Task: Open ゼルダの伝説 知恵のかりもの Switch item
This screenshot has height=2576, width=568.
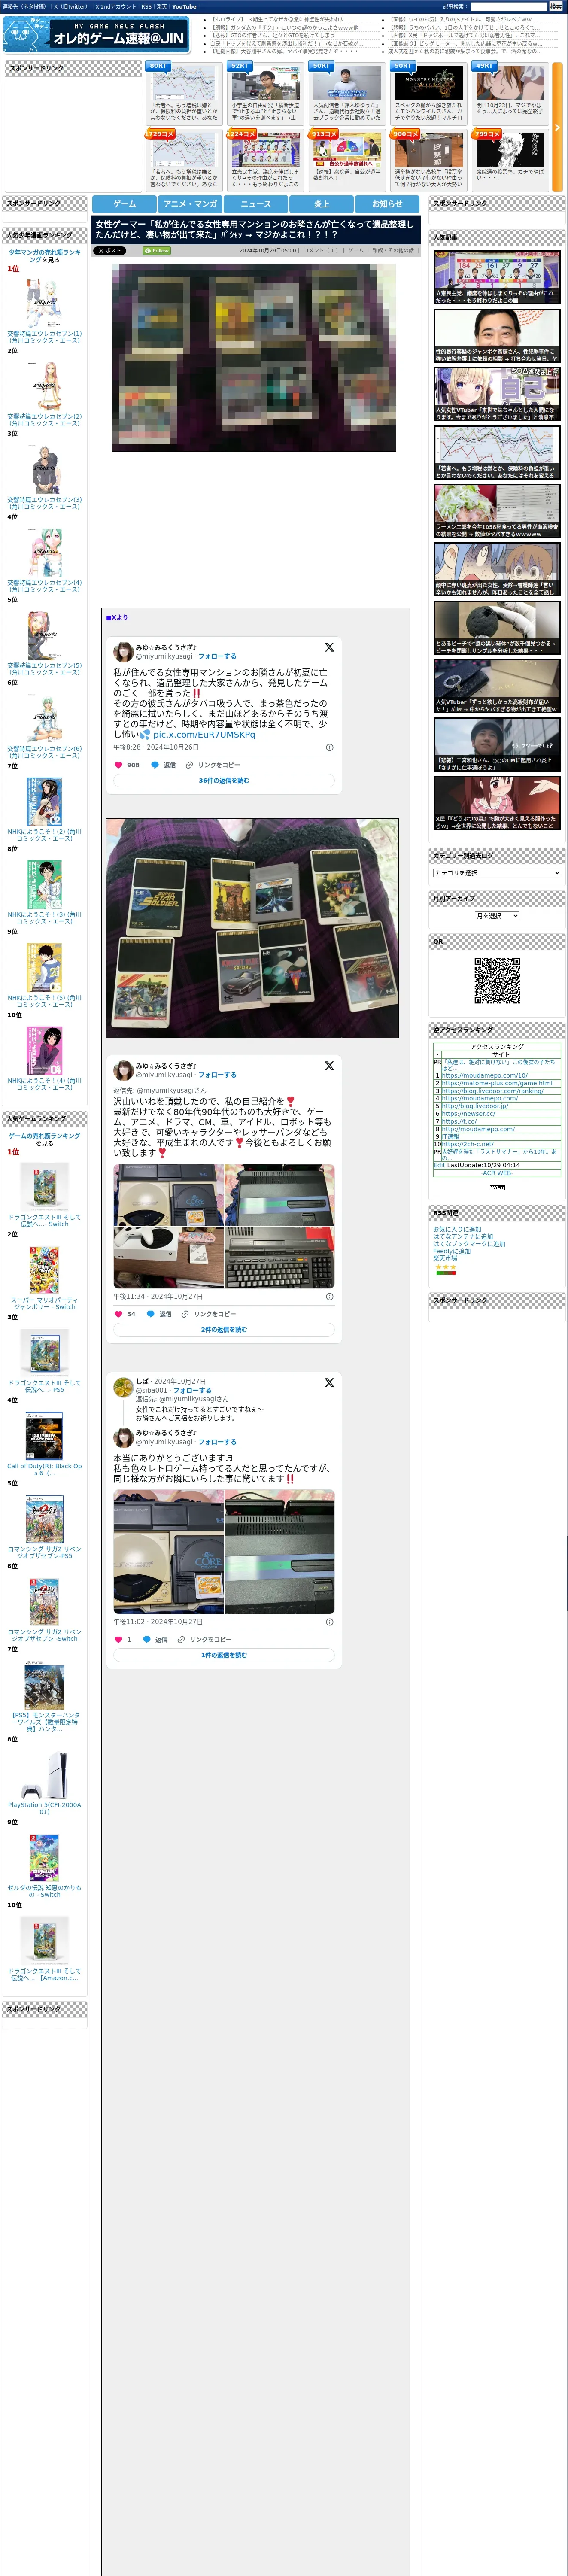Action: pos(44,1858)
